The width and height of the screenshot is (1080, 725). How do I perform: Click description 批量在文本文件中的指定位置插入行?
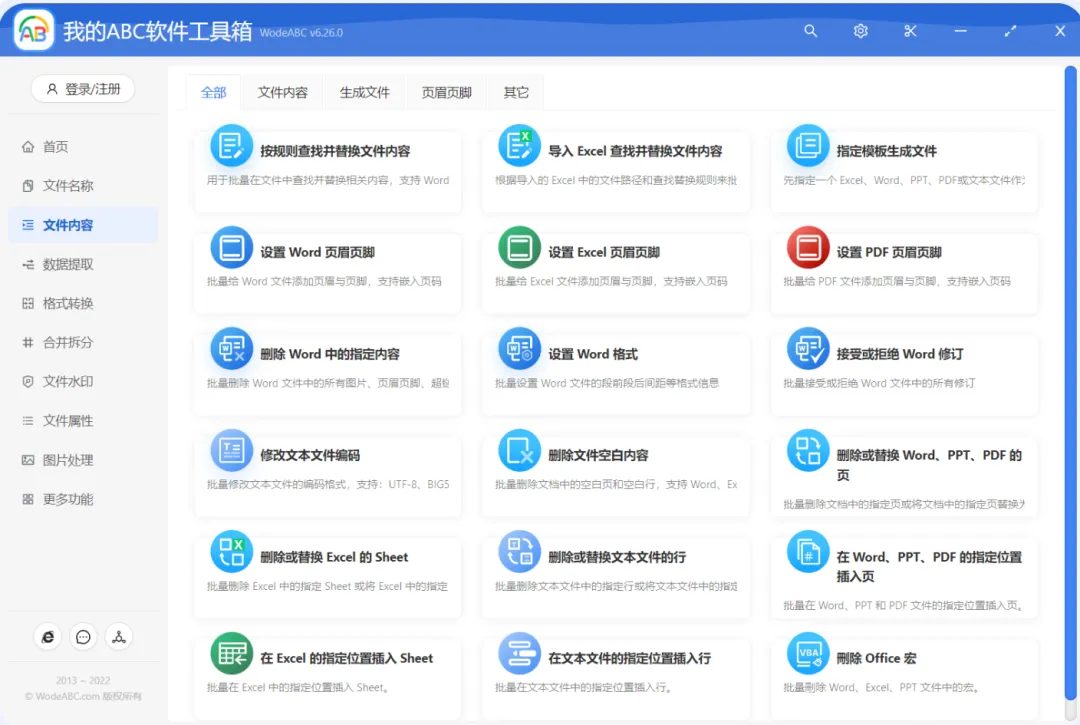(583, 688)
